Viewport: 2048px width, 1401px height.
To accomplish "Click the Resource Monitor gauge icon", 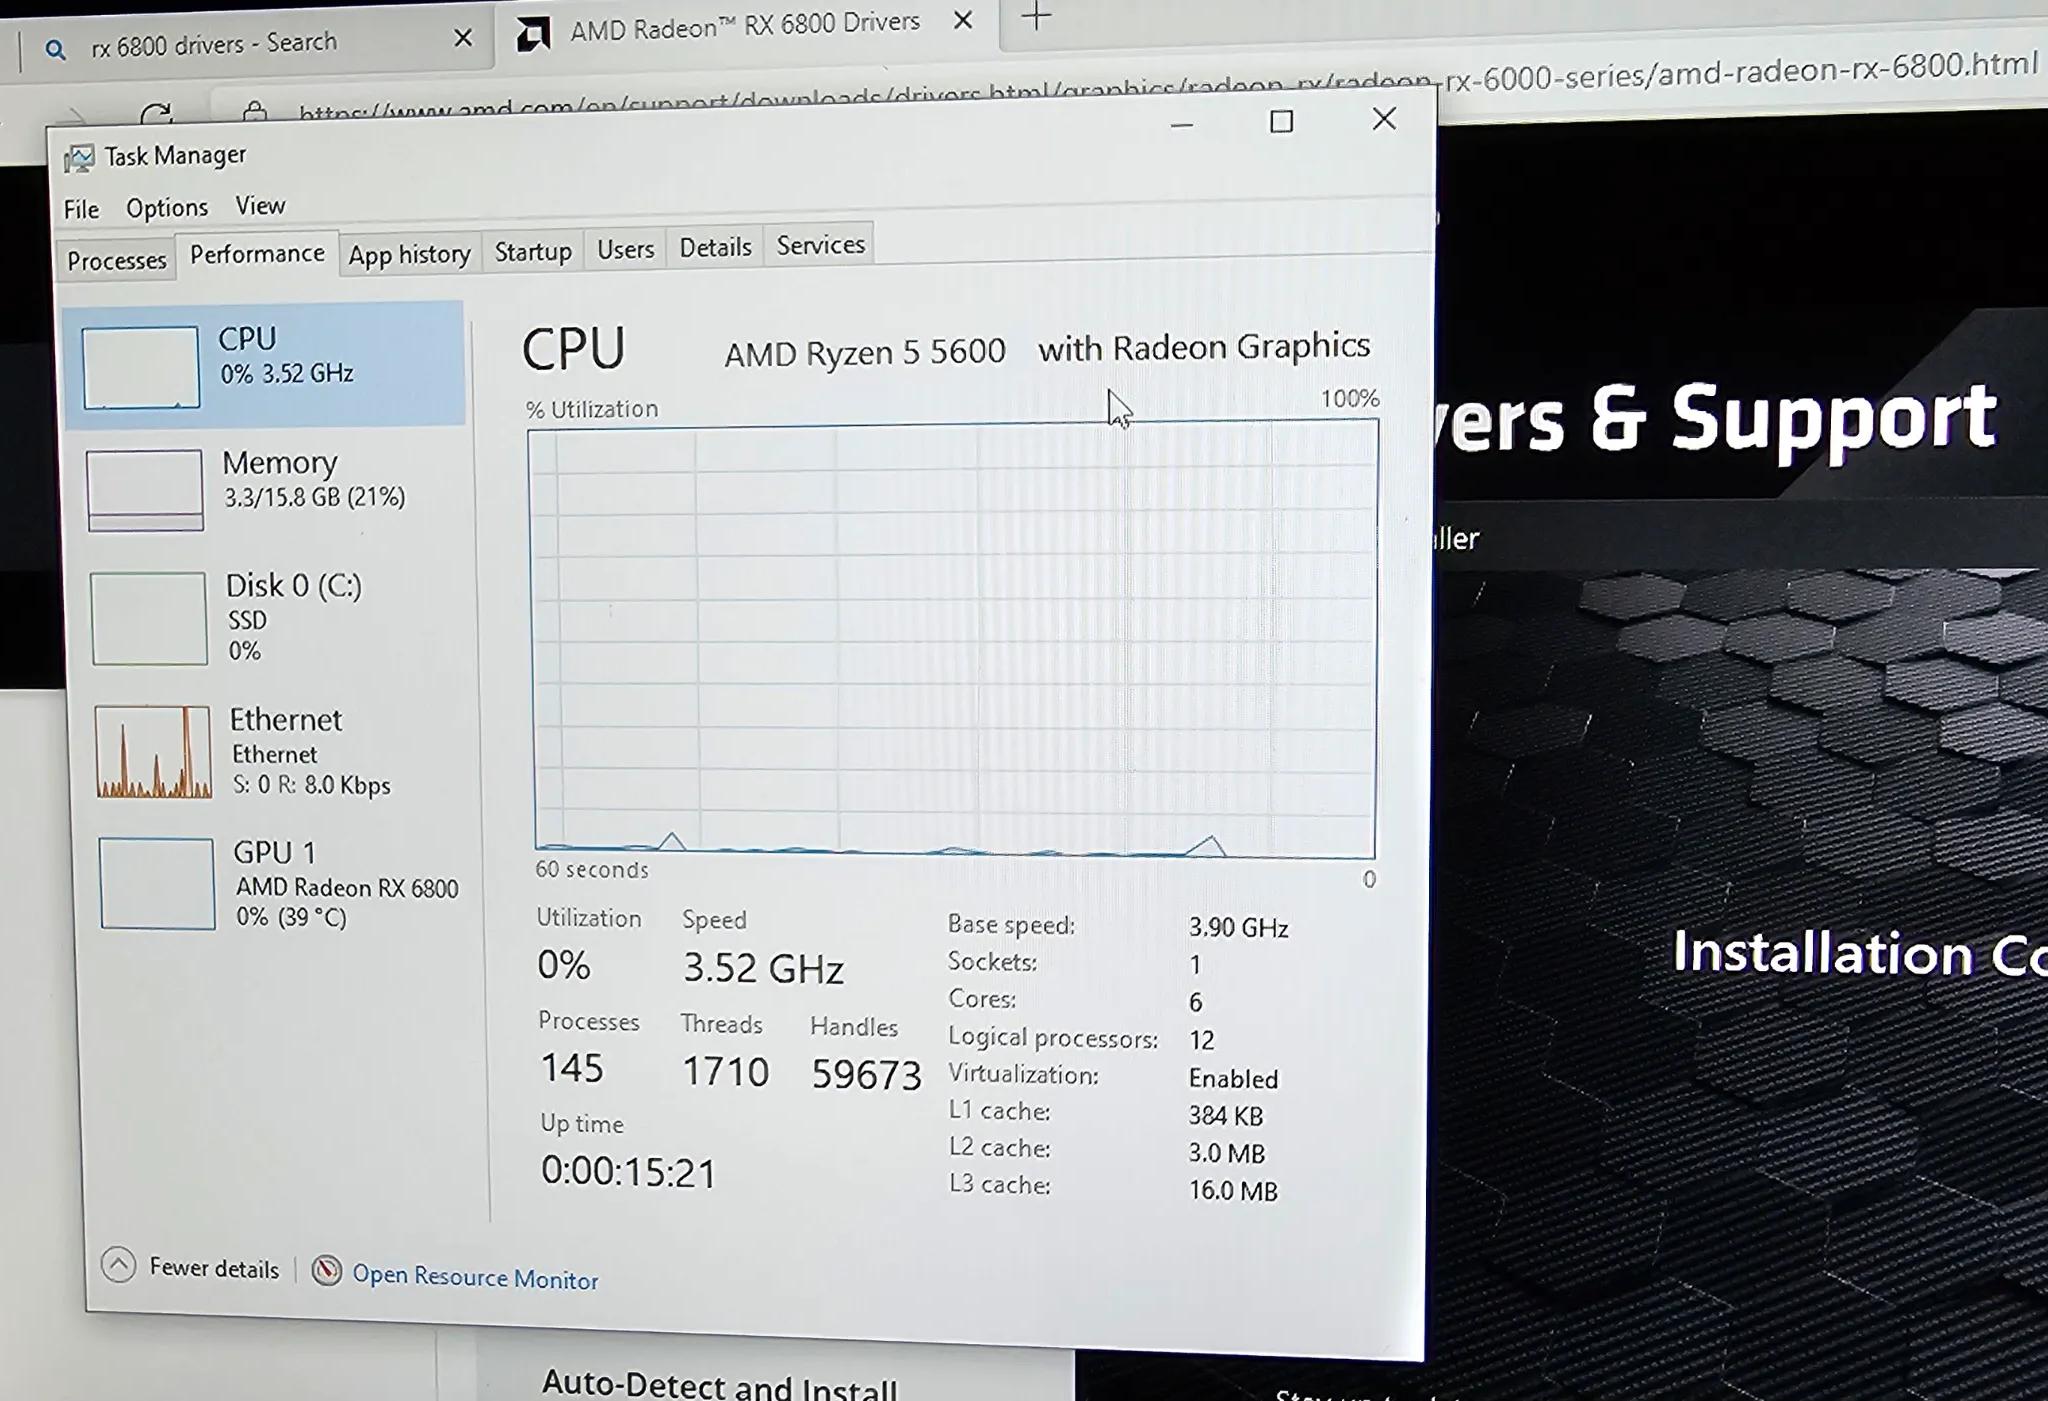I will (326, 1271).
